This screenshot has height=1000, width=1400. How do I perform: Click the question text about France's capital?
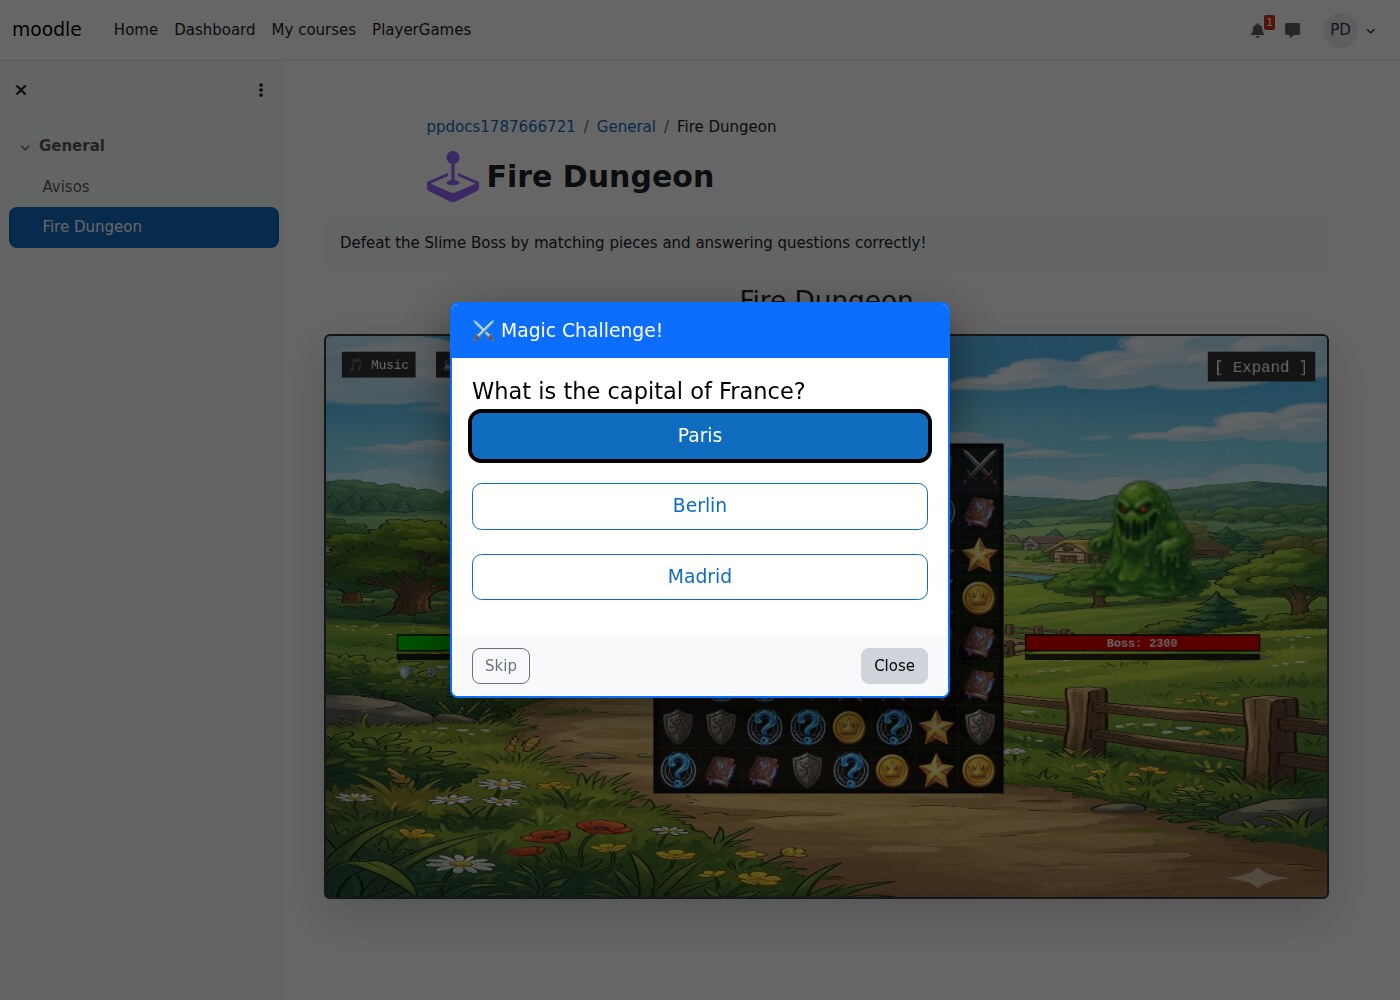639,391
